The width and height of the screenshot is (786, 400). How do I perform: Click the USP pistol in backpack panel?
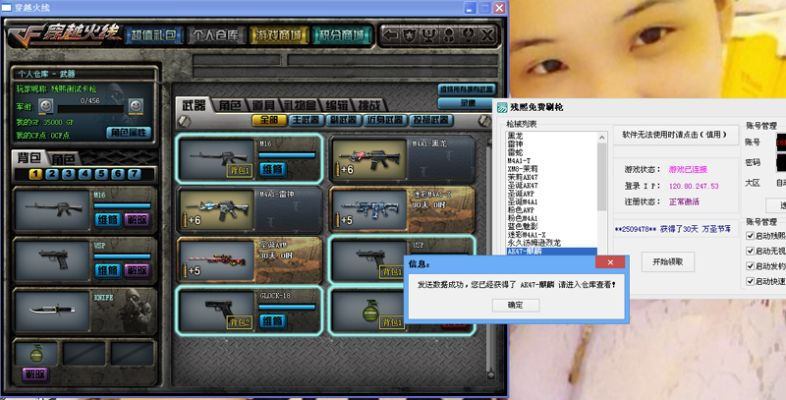[52, 257]
